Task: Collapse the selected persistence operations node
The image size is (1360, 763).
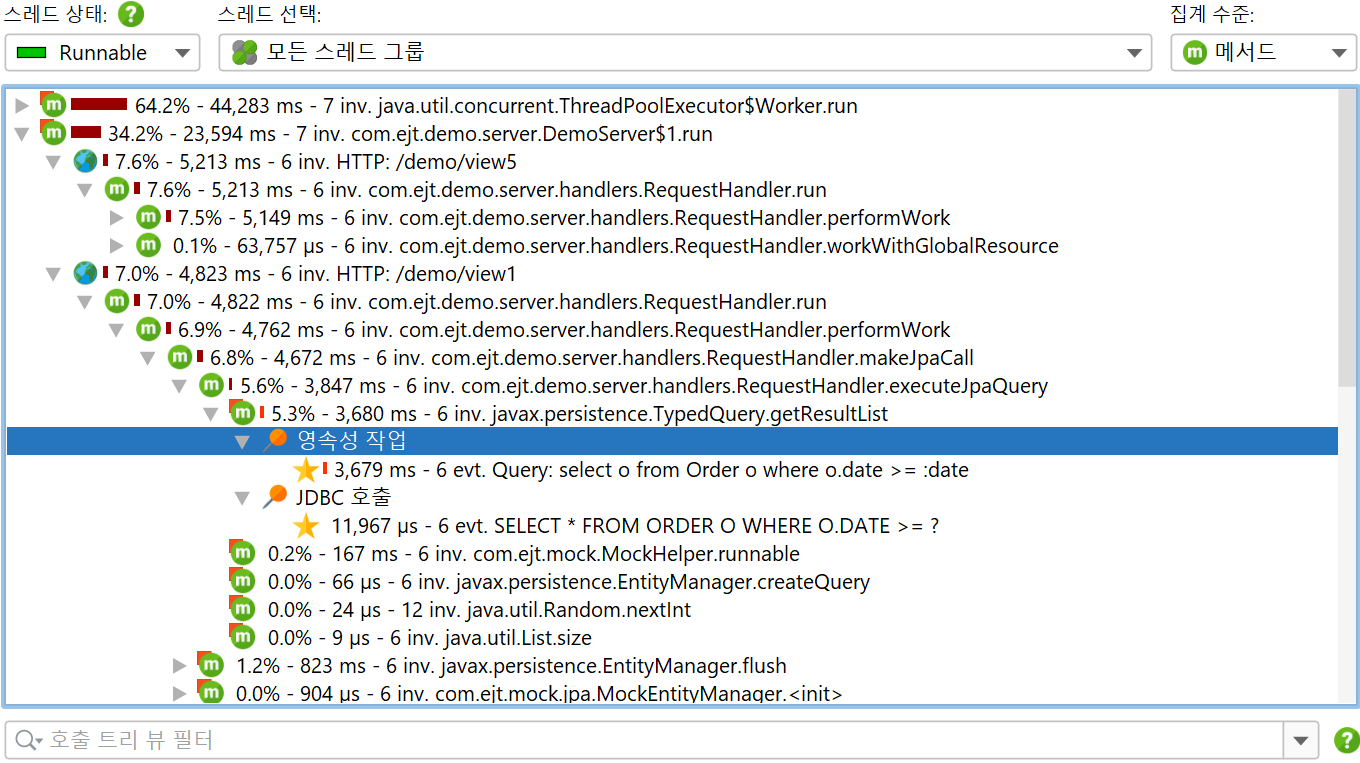Action: 242,442
